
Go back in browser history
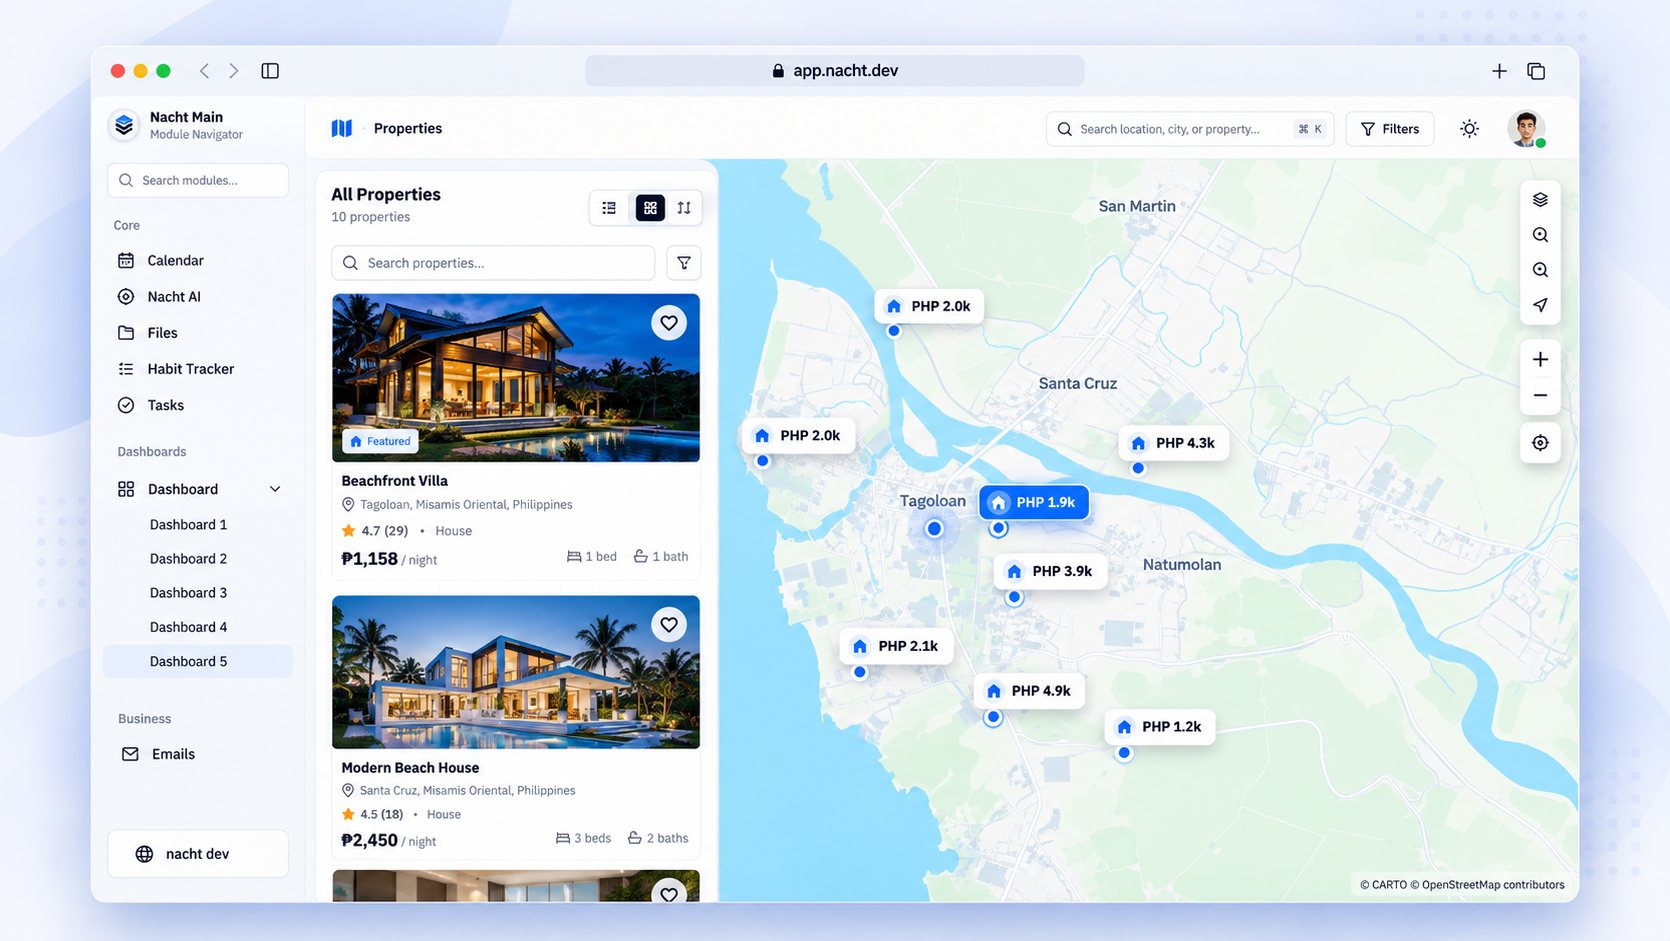click(x=204, y=71)
